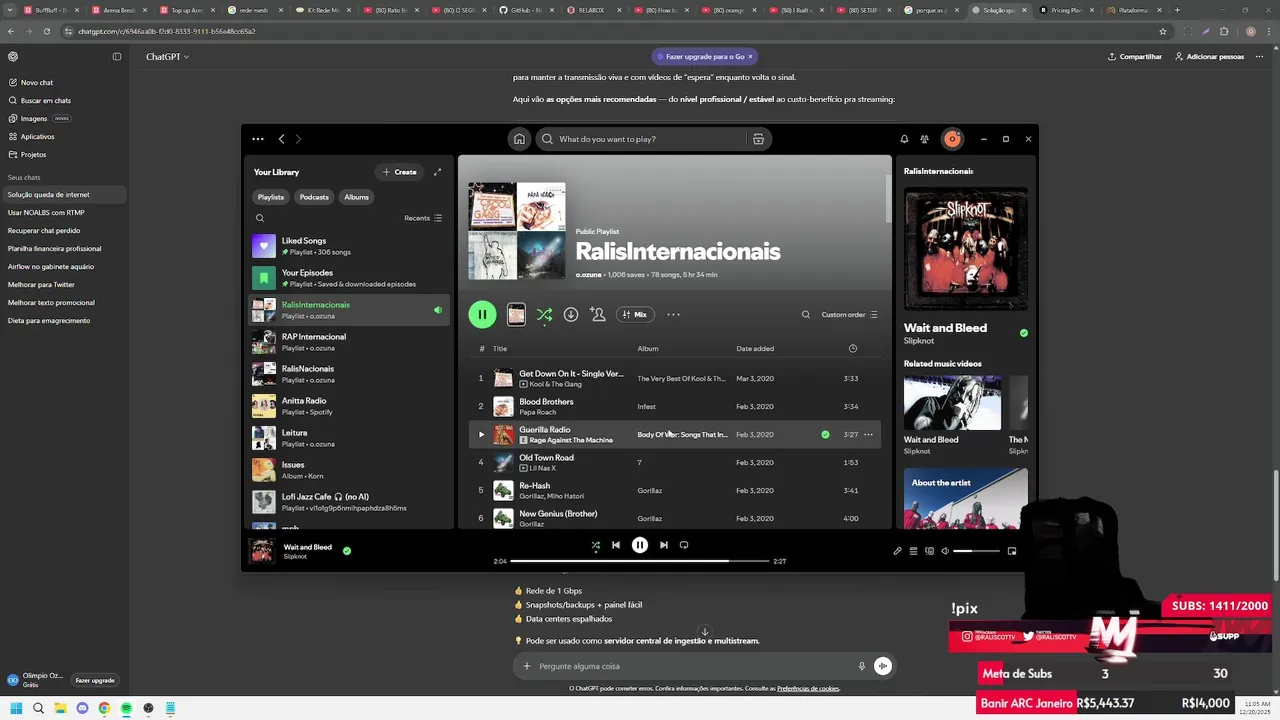This screenshot has width=1280, height=720.
Task: Open the About the artist card
Action: (x=965, y=498)
